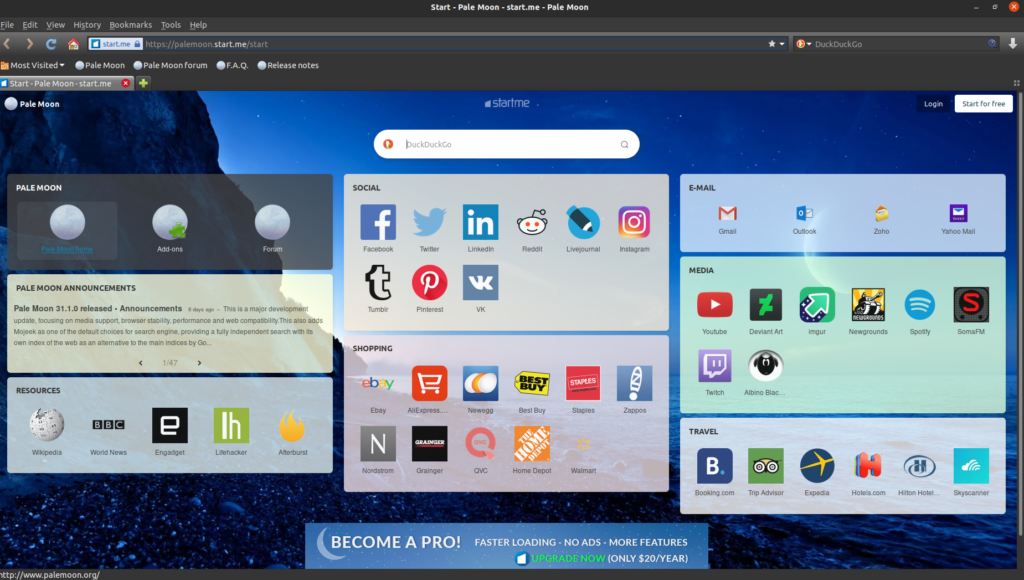Click the Newegg shortcut

(480, 383)
